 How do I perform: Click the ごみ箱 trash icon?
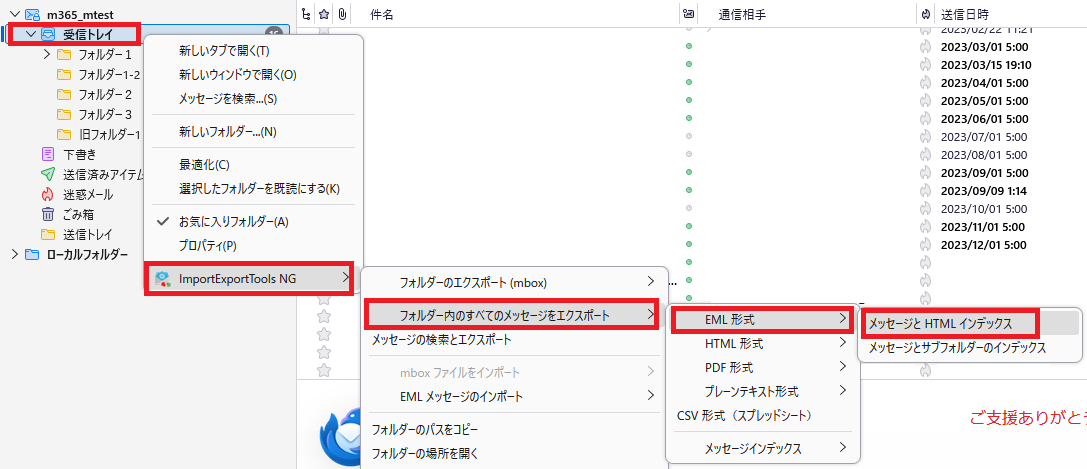click(48, 215)
